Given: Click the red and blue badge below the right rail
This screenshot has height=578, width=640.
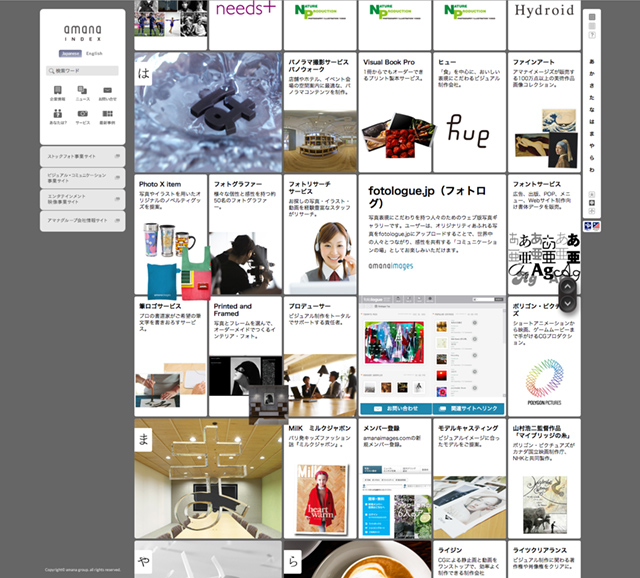Looking at the screenshot, I should 596,226.
